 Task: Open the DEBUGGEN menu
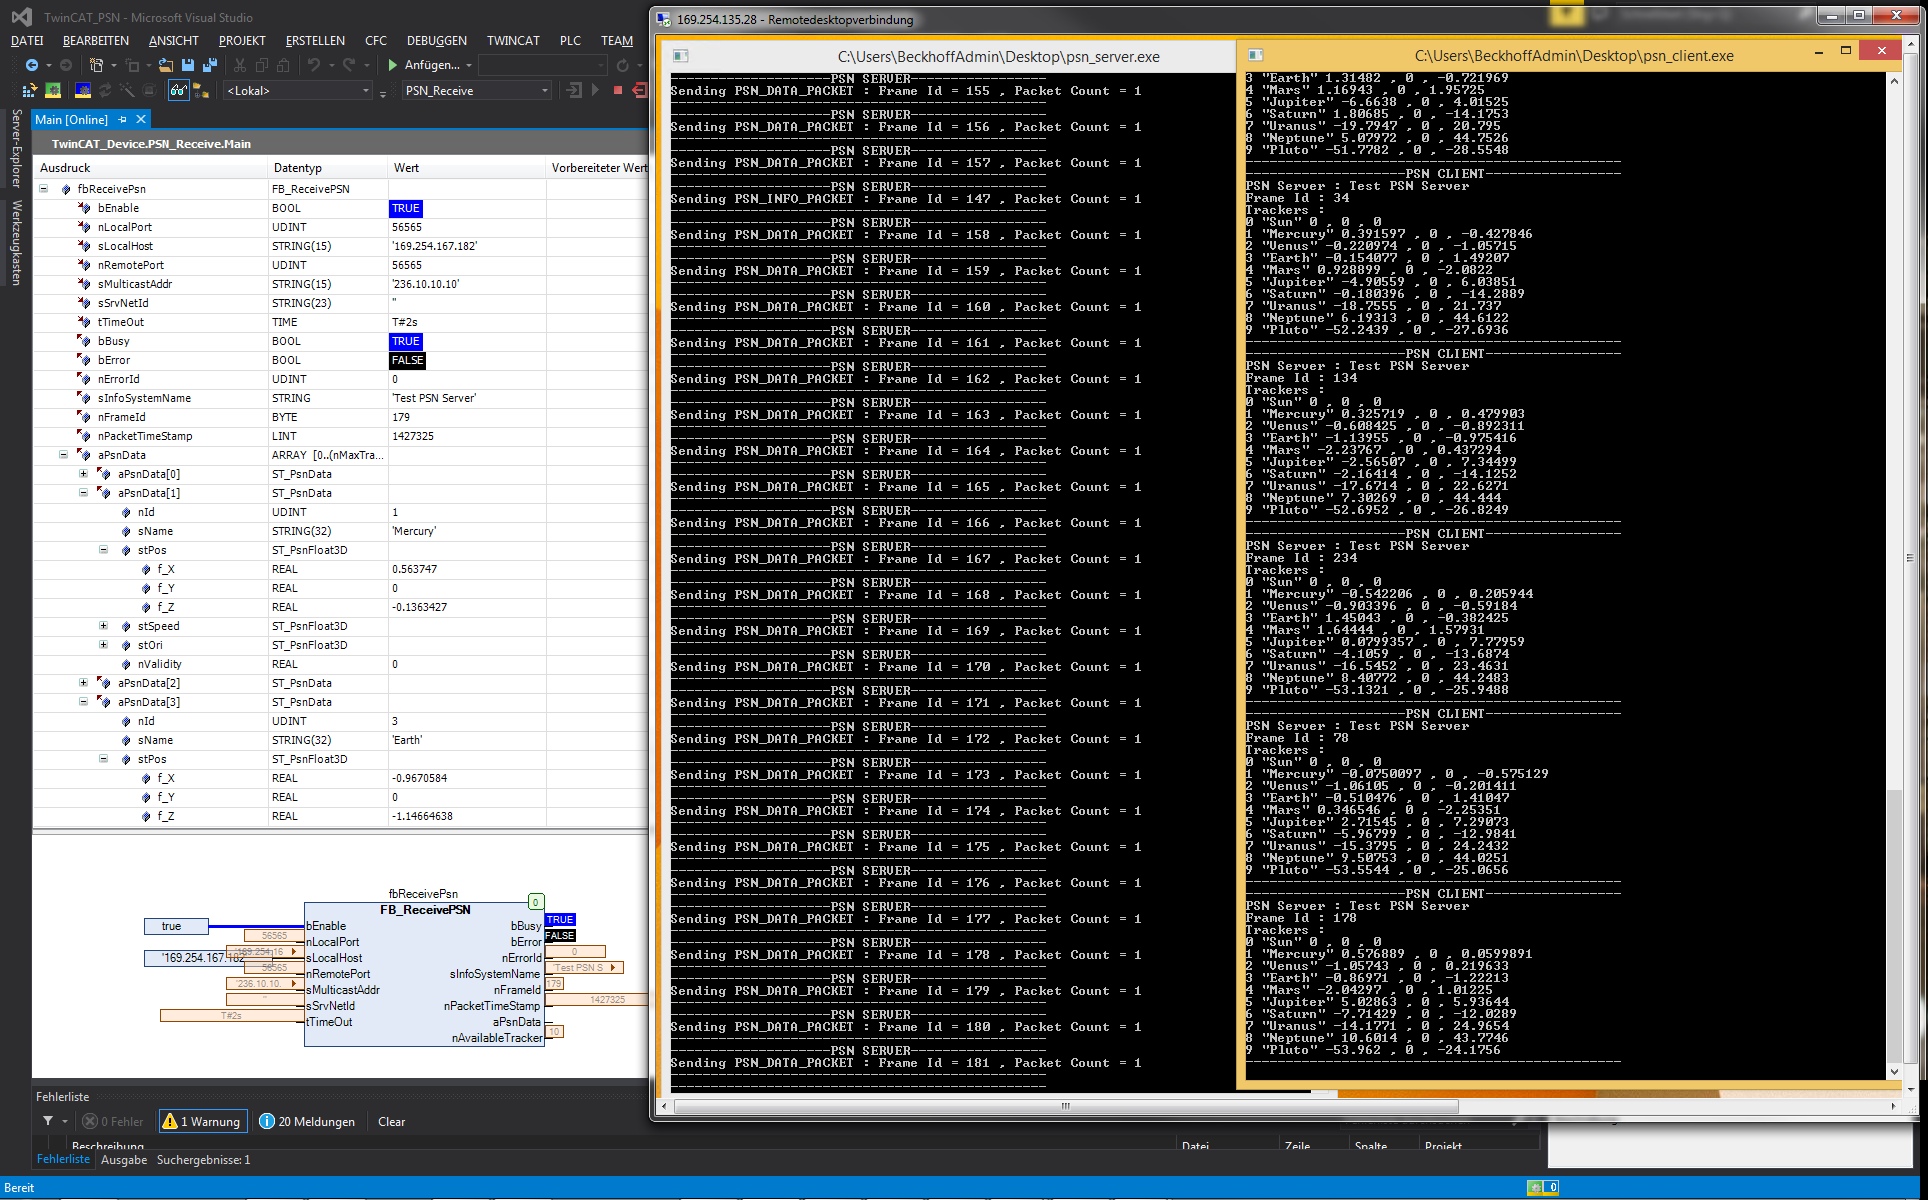pos(436,41)
